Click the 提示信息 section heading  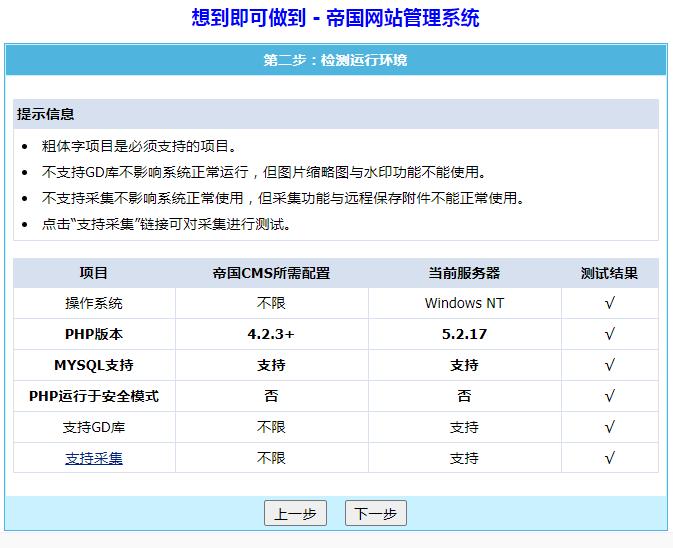click(46, 114)
